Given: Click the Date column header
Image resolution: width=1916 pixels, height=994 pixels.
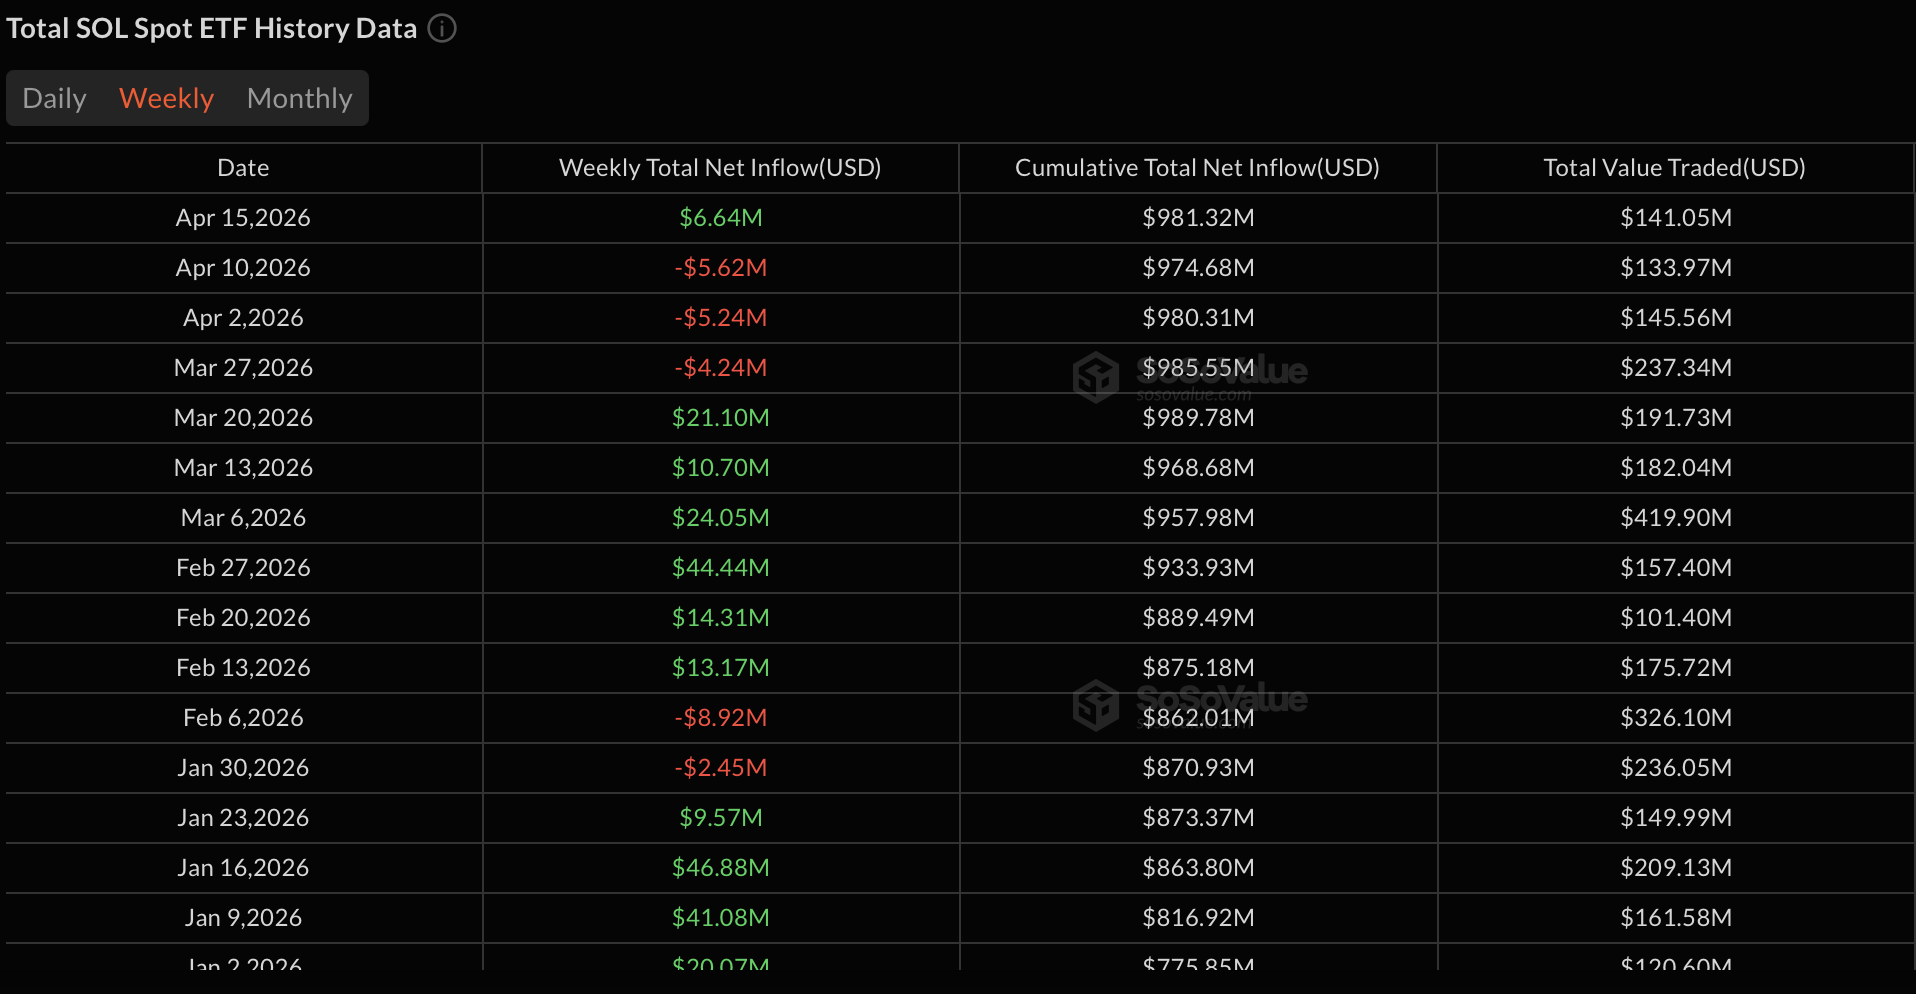Looking at the screenshot, I should coord(243,168).
